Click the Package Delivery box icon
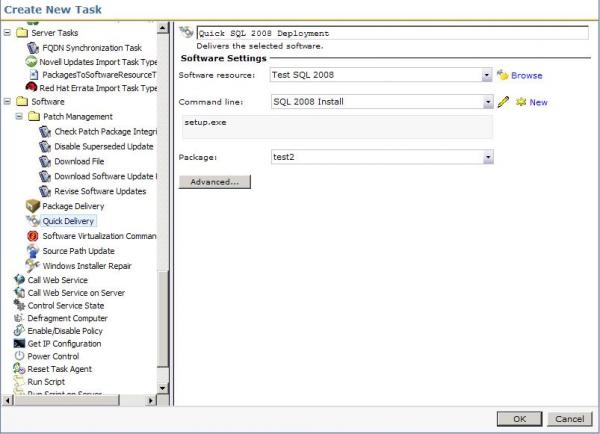Viewport: 600px width, 434px height. 33,206
